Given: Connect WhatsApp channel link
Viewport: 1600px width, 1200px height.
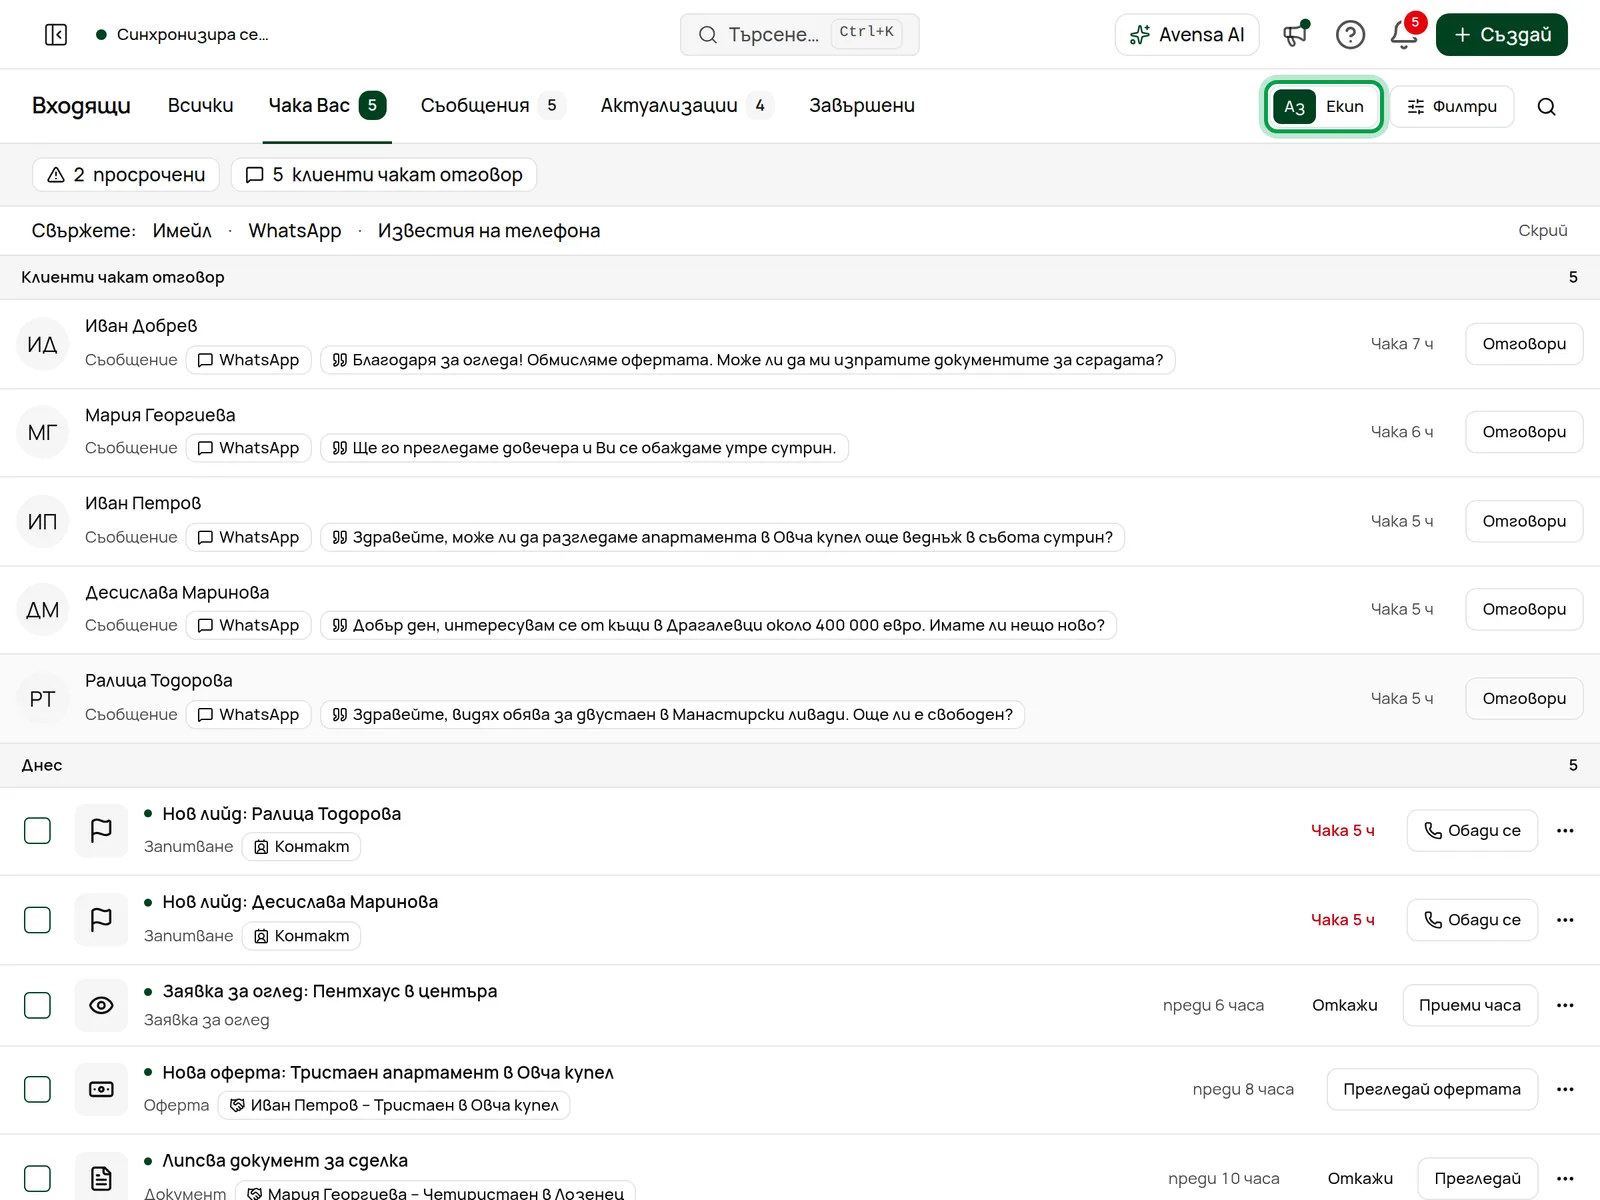Looking at the screenshot, I should (295, 231).
